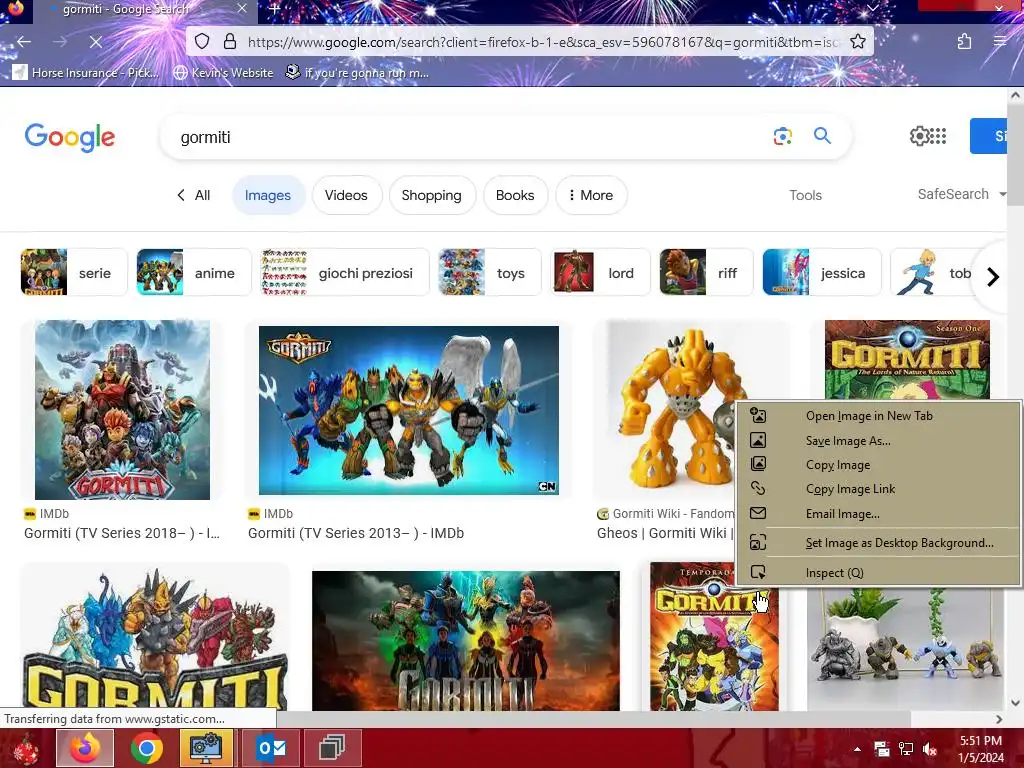Open the list all tabs dropdown arrow
Screen dimensions: 1024x768
click(x=872, y=8)
